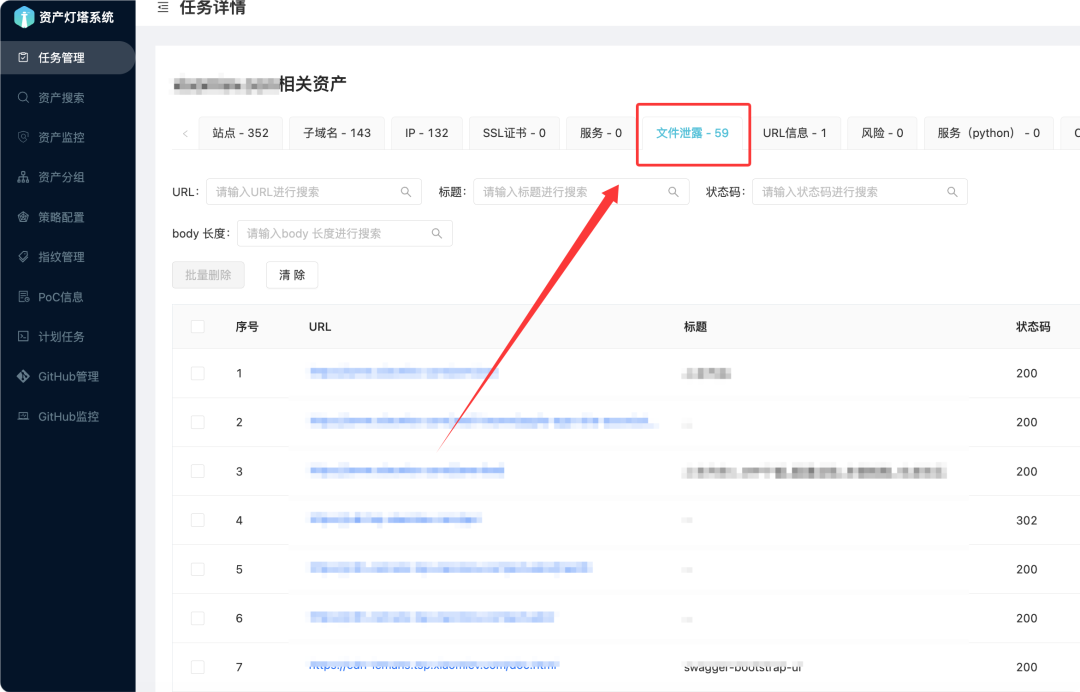This screenshot has height=692, width=1080.
Task: Open the blurred URL link in row 3
Action: click(x=406, y=470)
